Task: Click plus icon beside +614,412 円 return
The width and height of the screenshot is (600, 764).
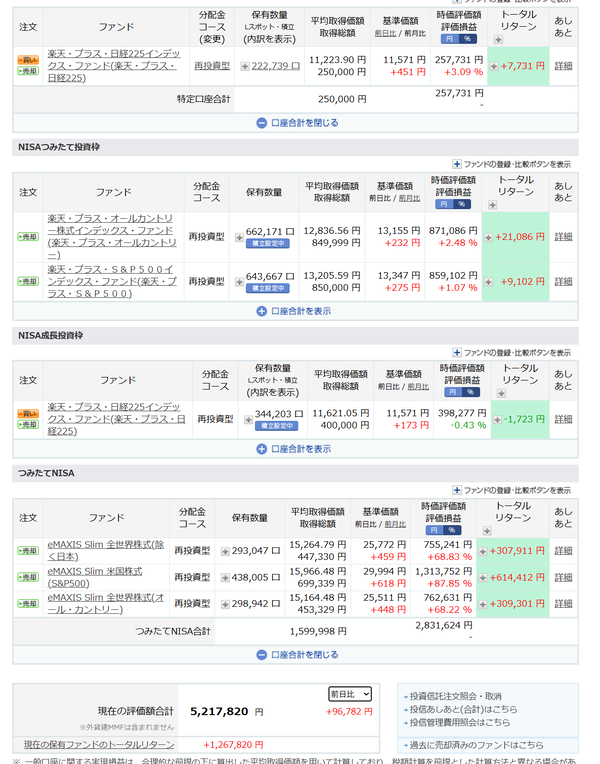Action: point(483,578)
